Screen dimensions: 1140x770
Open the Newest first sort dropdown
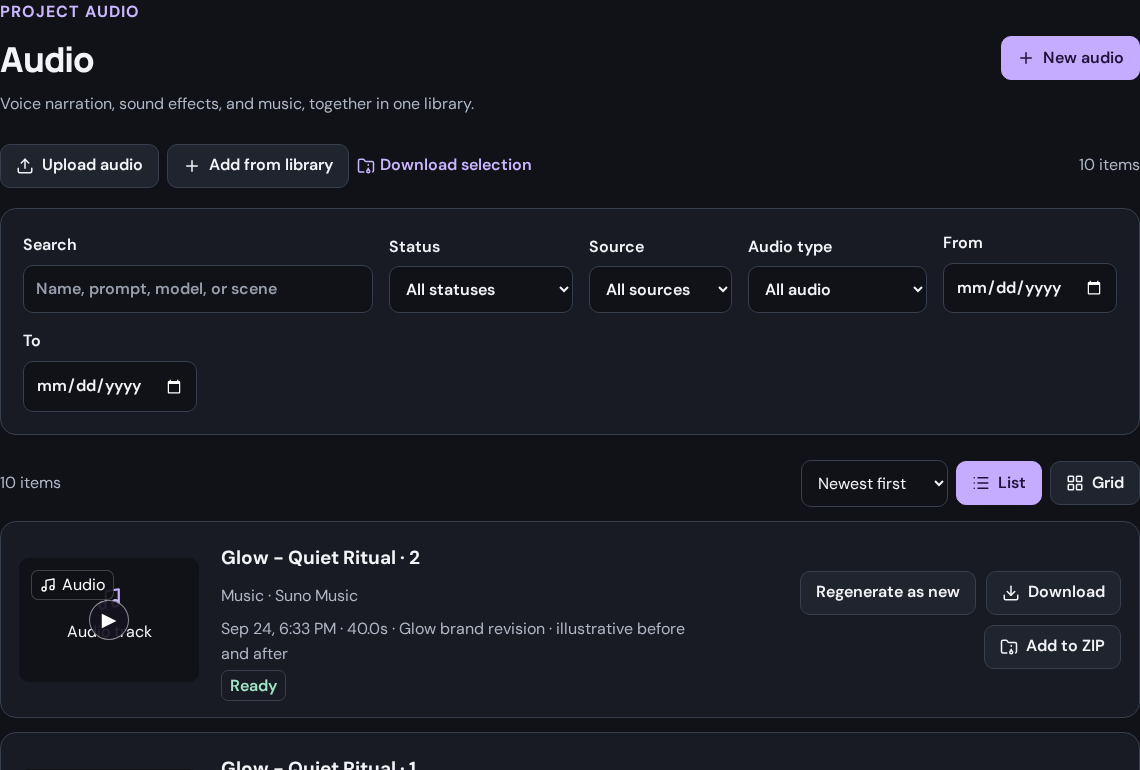875,484
